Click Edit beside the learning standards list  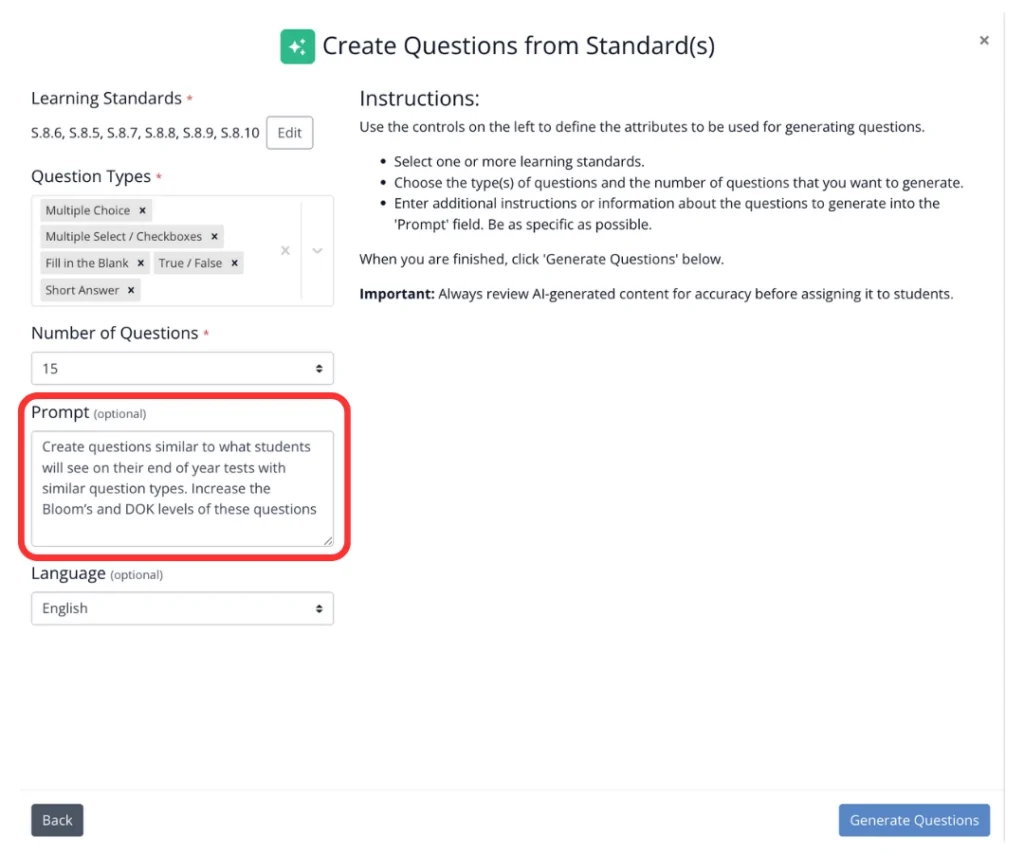click(x=289, y=132)
